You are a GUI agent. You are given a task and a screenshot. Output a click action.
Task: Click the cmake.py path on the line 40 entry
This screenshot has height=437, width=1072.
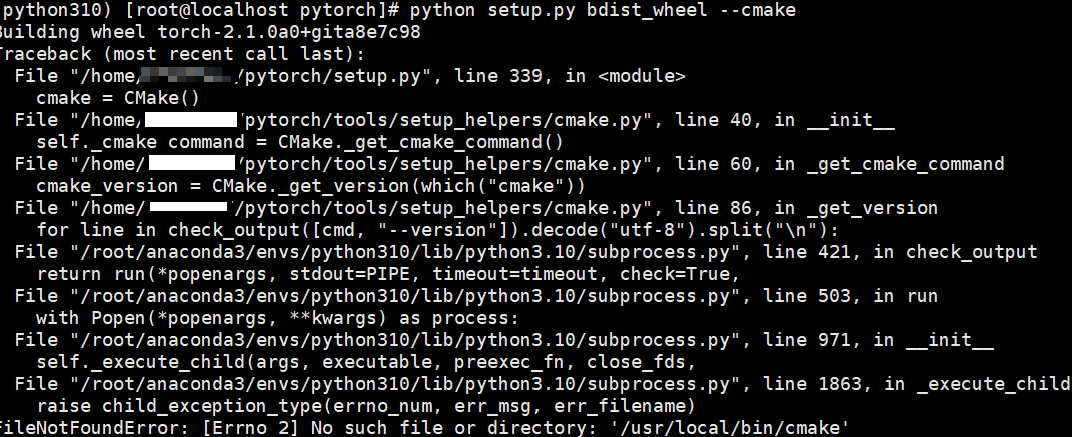pyautogui.click(x=448, y=120)
